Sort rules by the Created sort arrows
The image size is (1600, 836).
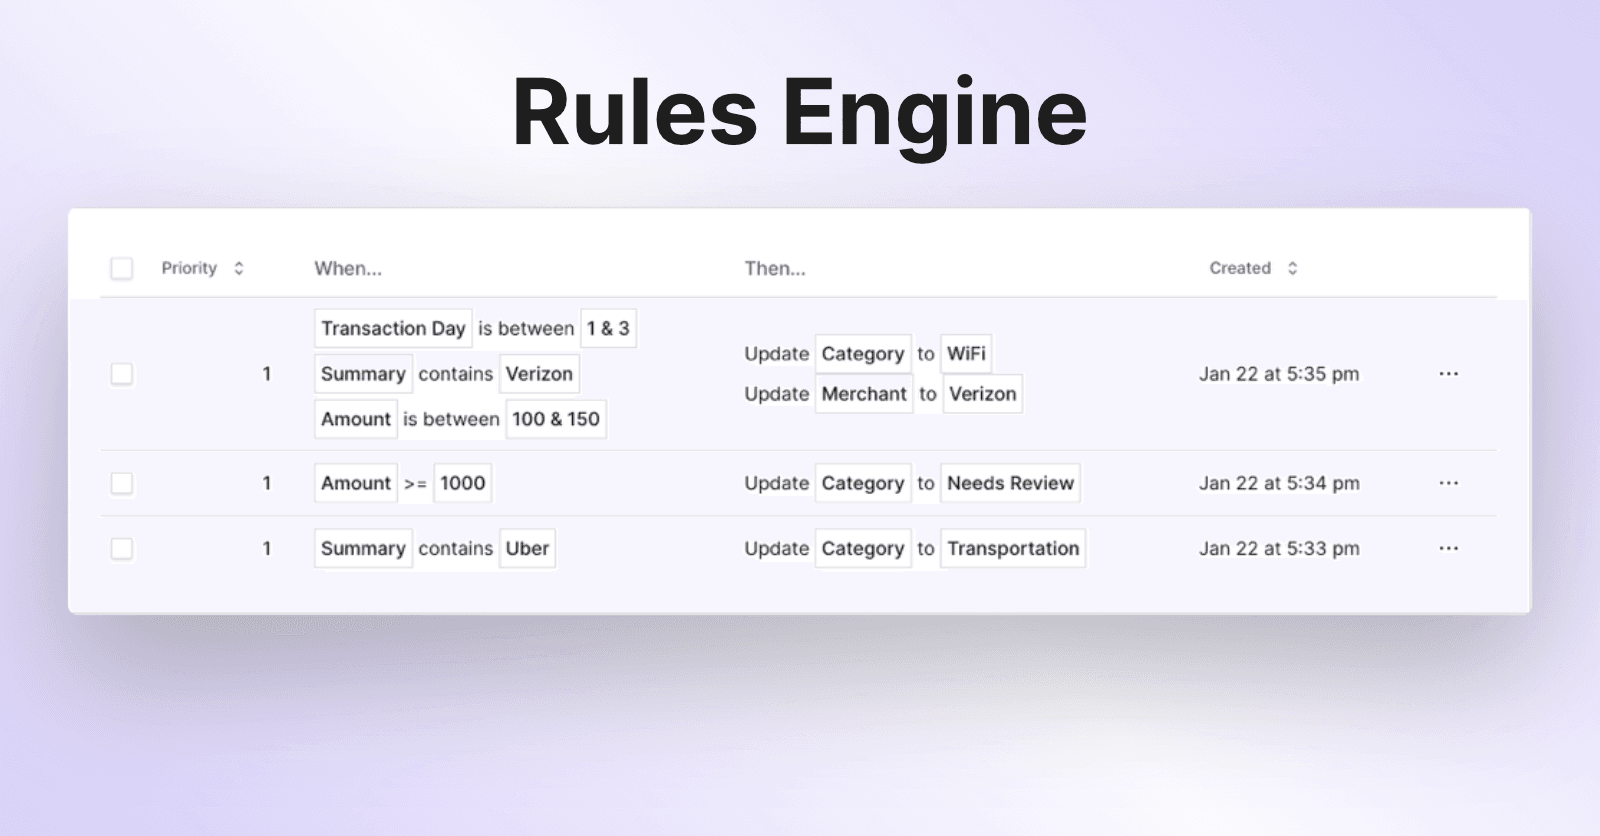coord(1292,268)
